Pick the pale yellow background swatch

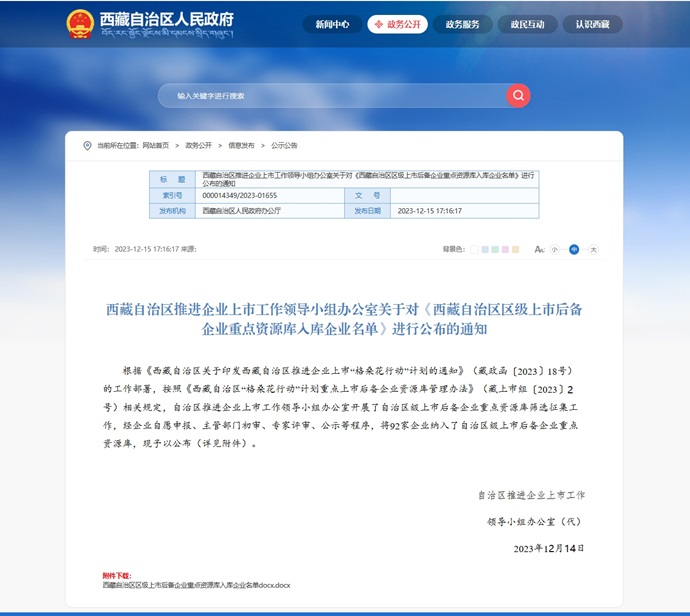coord(515,249)
